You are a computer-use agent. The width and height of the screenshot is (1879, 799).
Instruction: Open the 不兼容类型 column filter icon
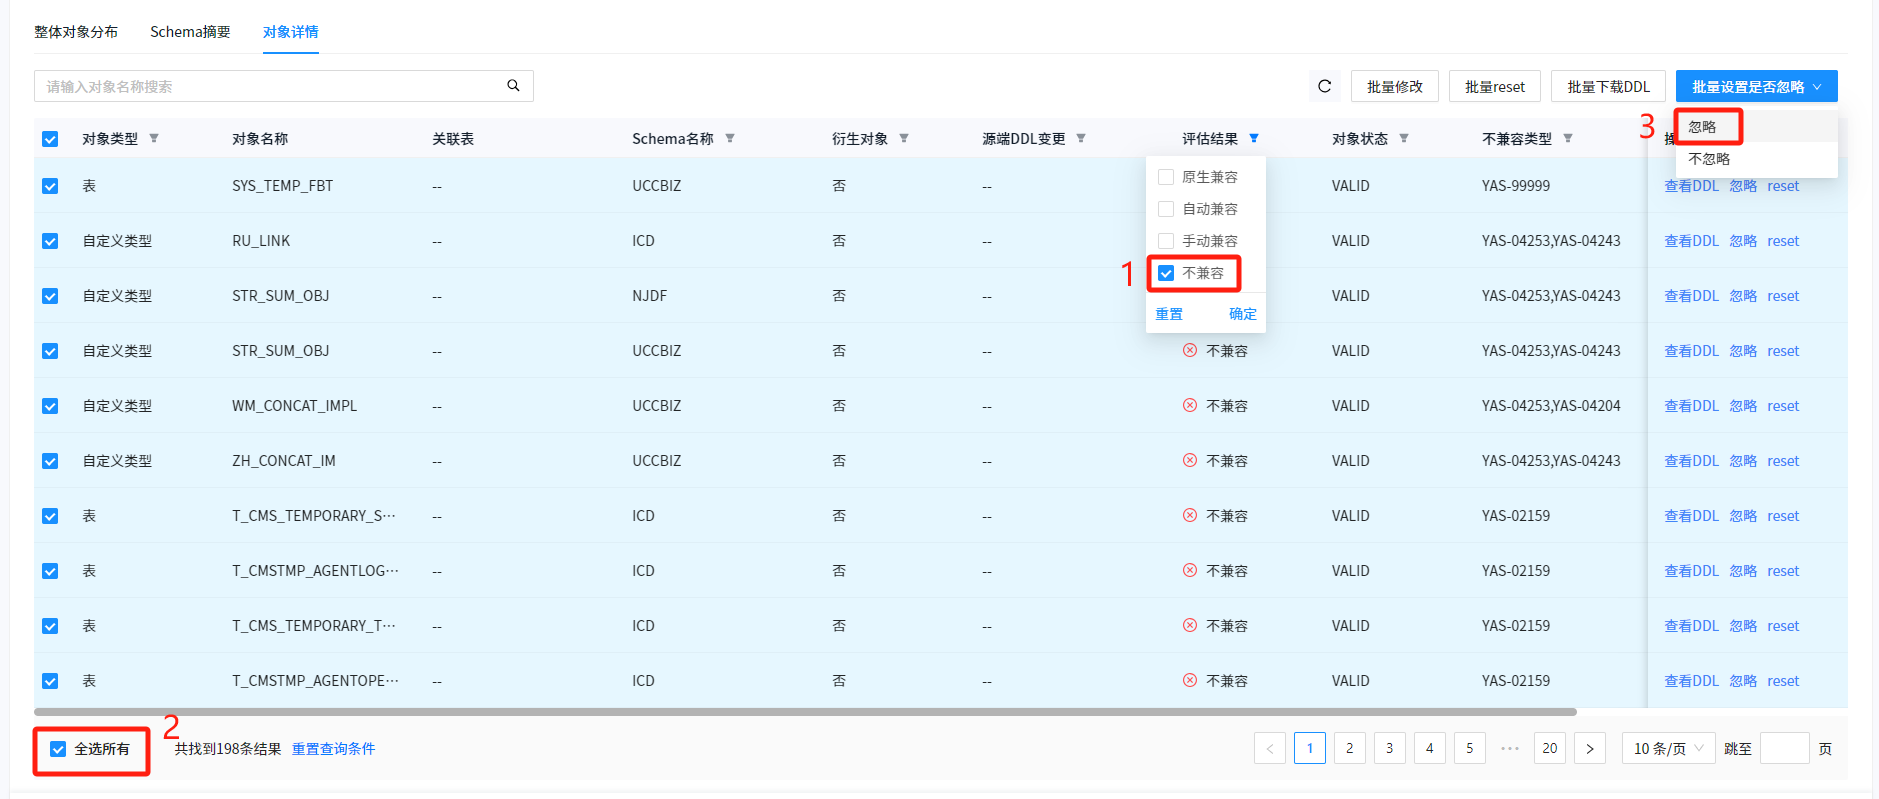coord(1568,138)
